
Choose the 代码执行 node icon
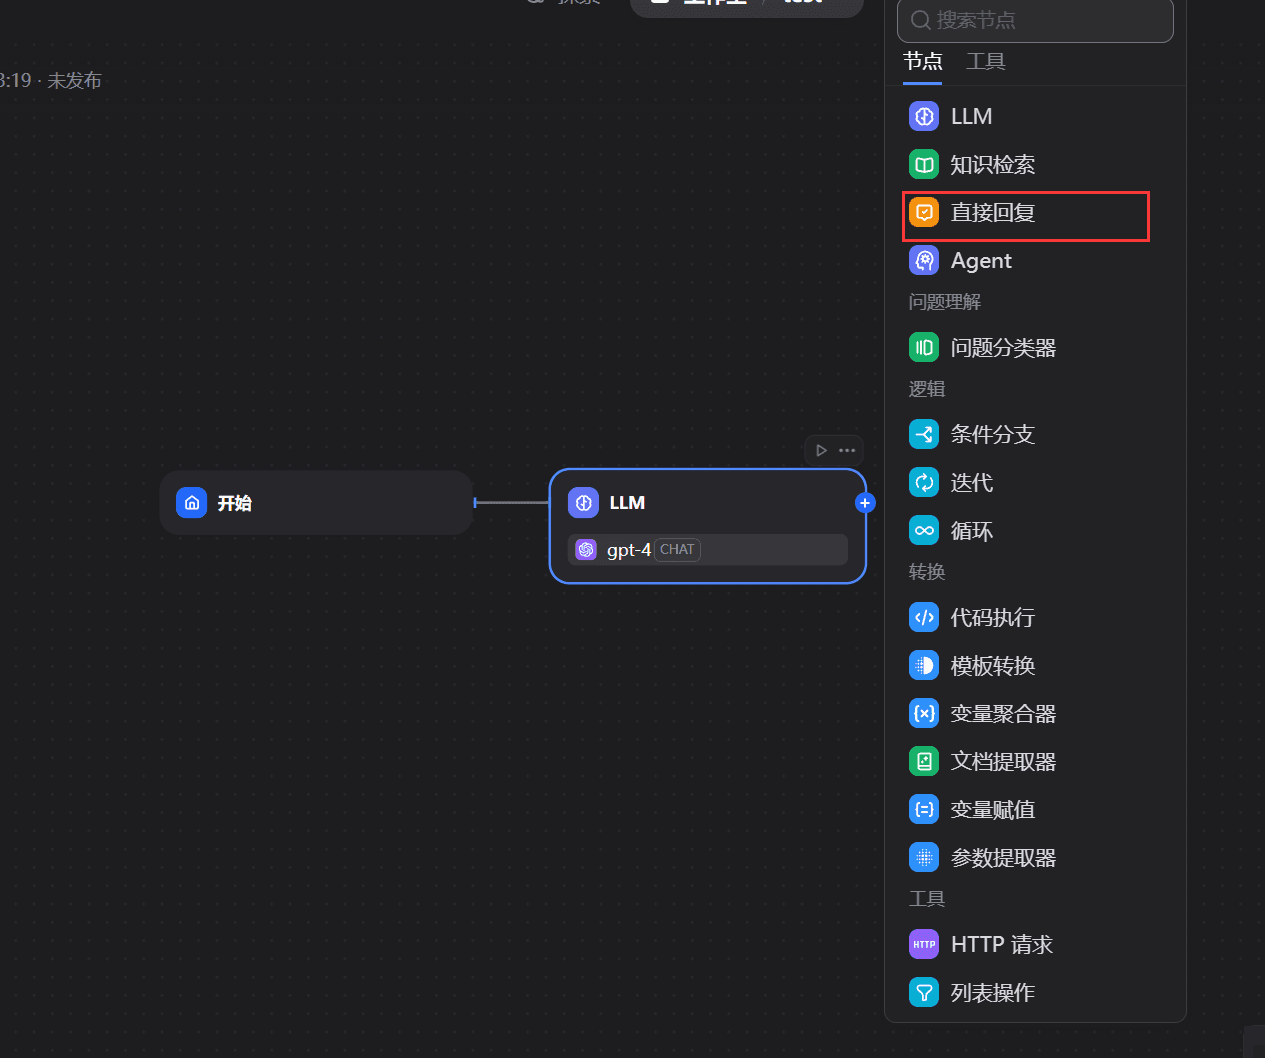[924, 618]
